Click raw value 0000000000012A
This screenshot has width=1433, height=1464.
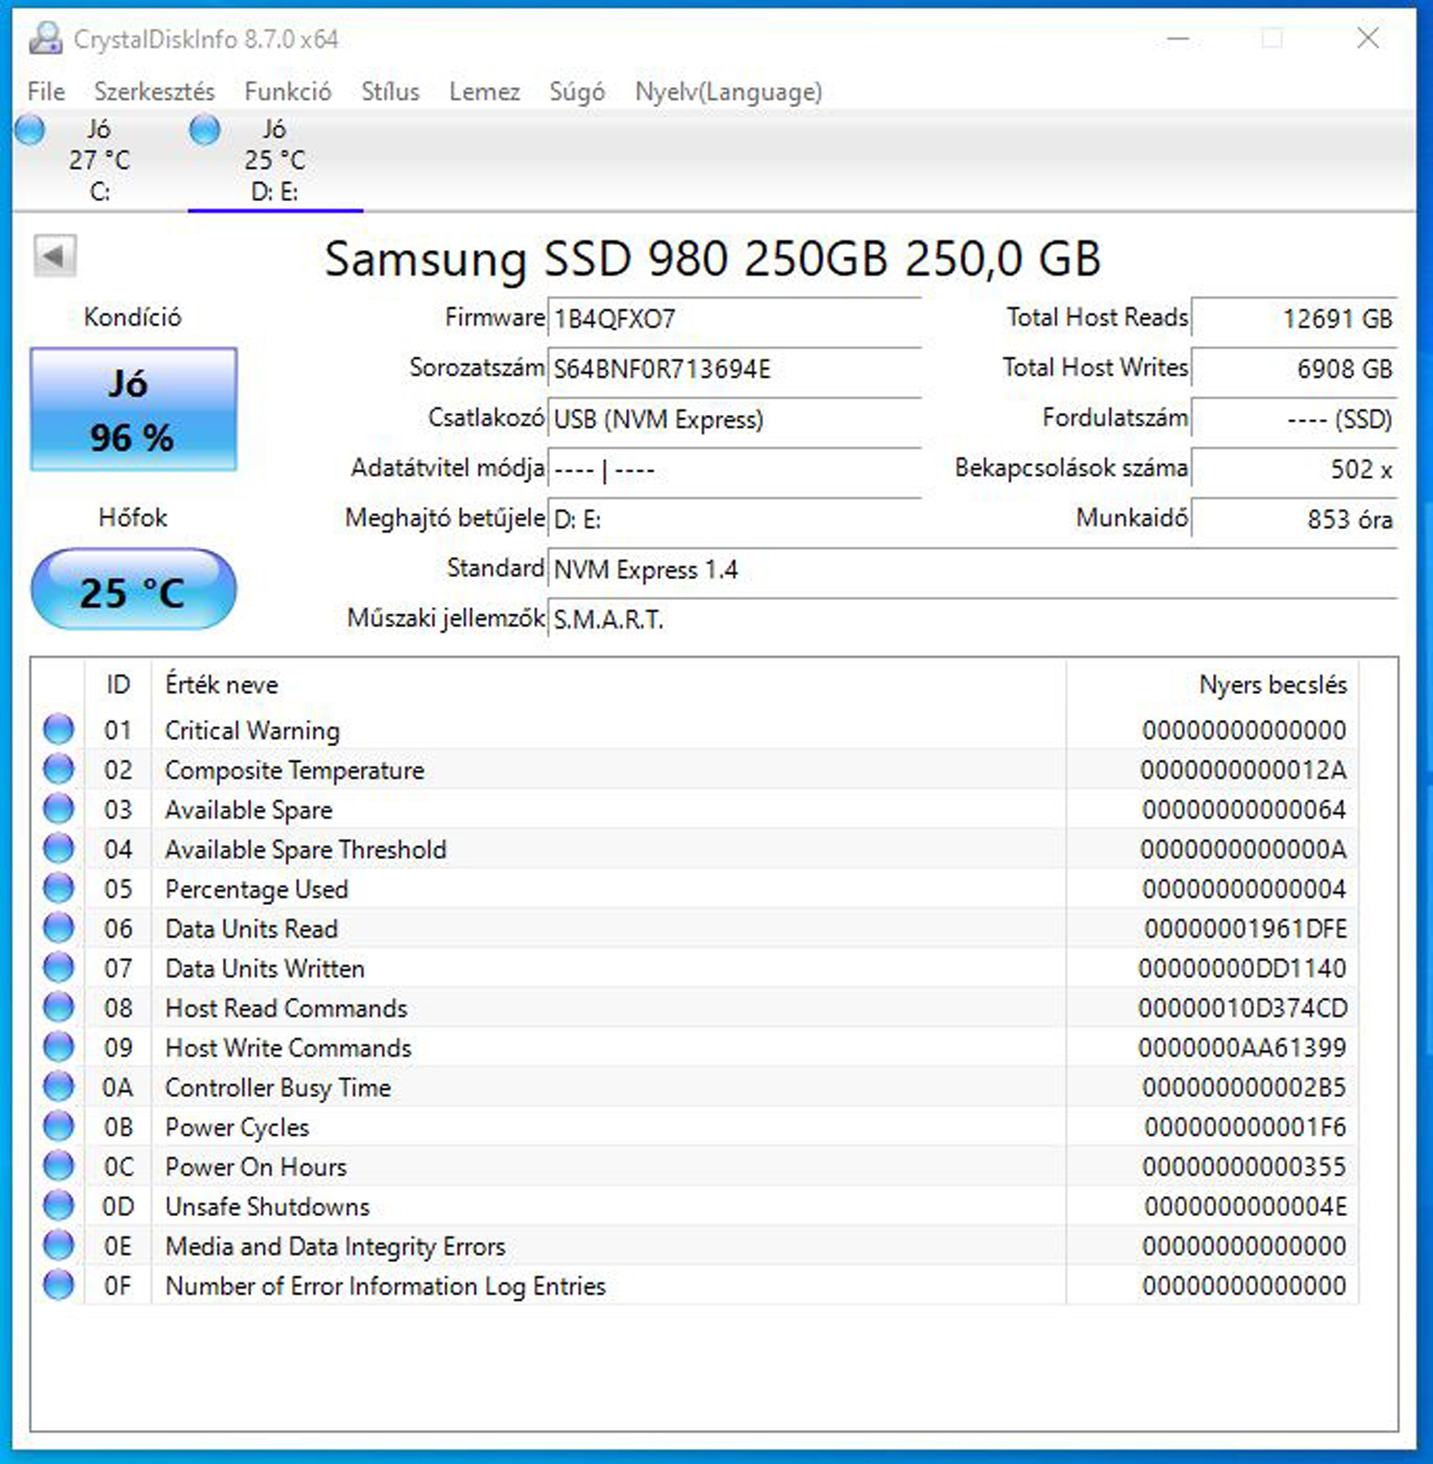click(x=1244, y=770)
